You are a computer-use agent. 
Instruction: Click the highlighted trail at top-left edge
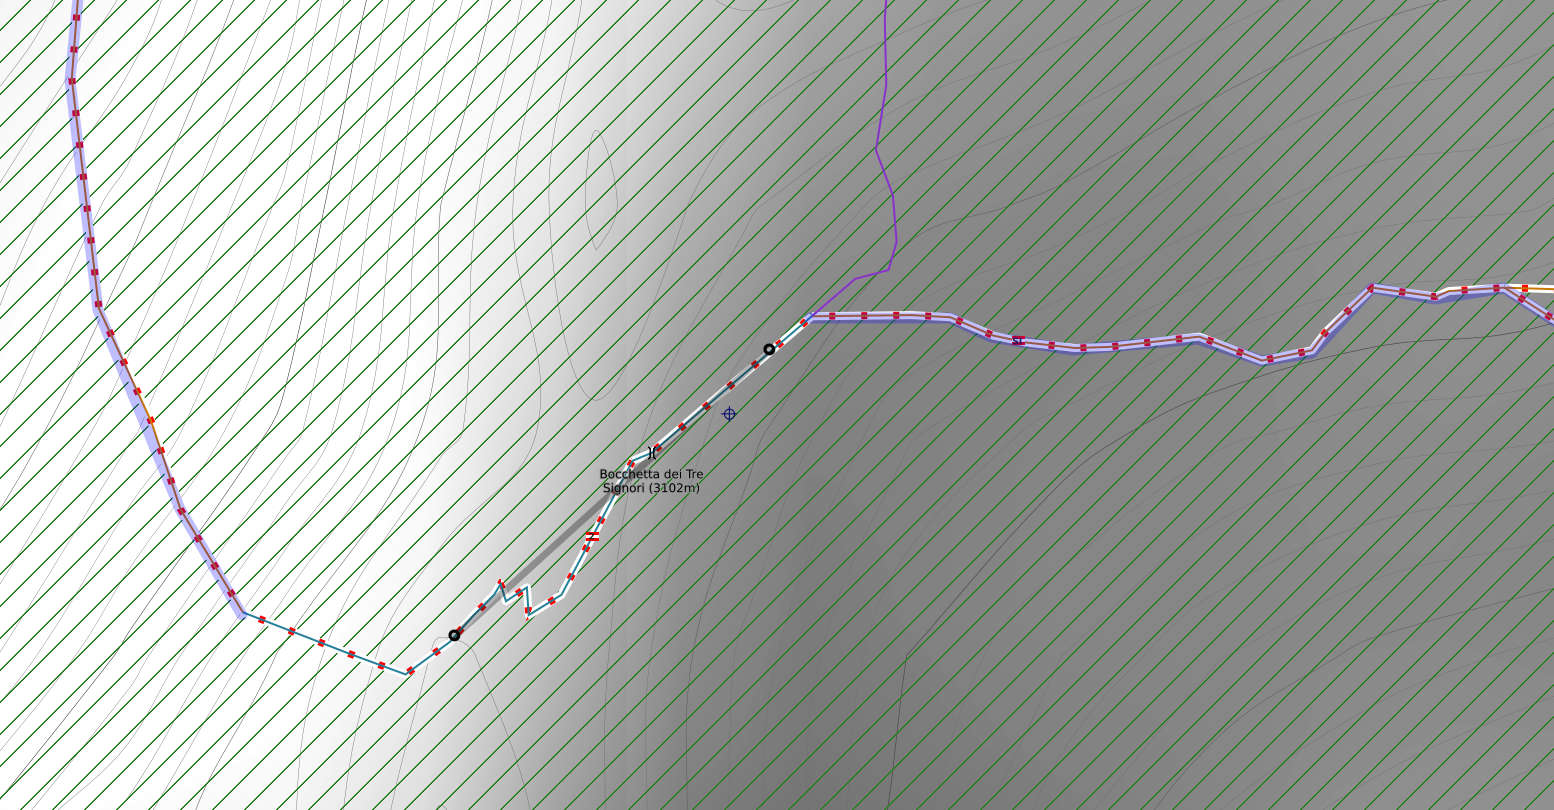(x=75, y=20)
